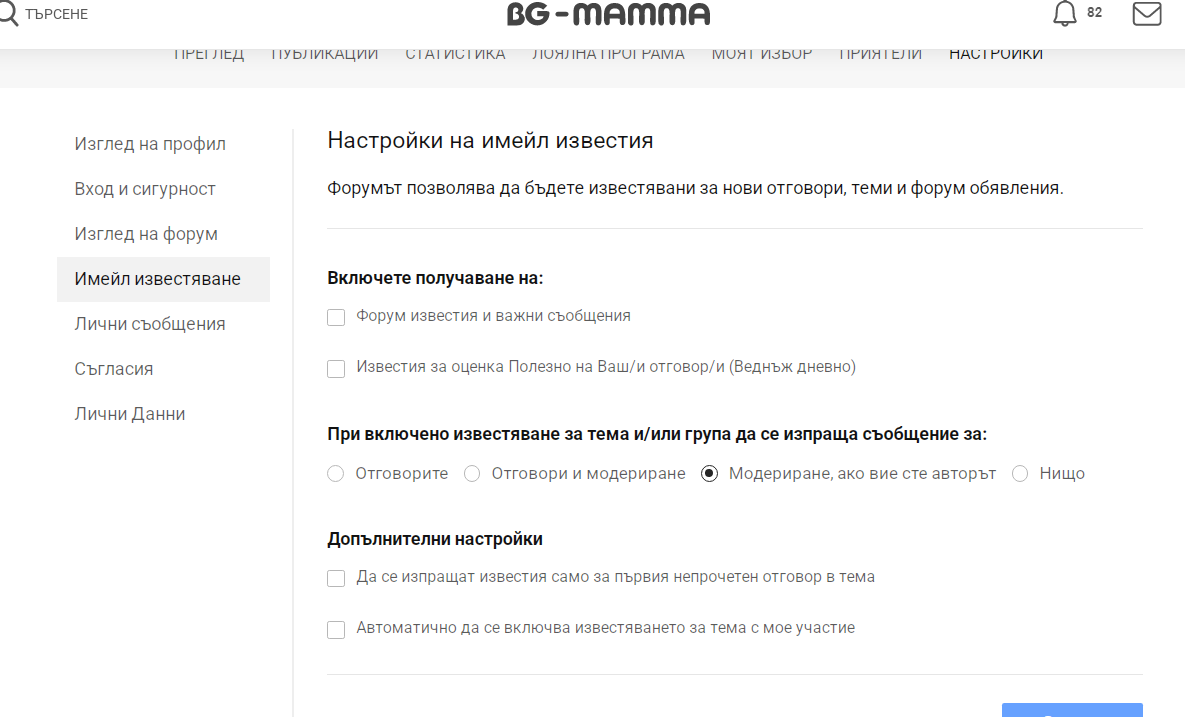Enable 'Автоматично да се включва известяването' checkbox
The image size is (1185, 717).
(x=336, y=630)
